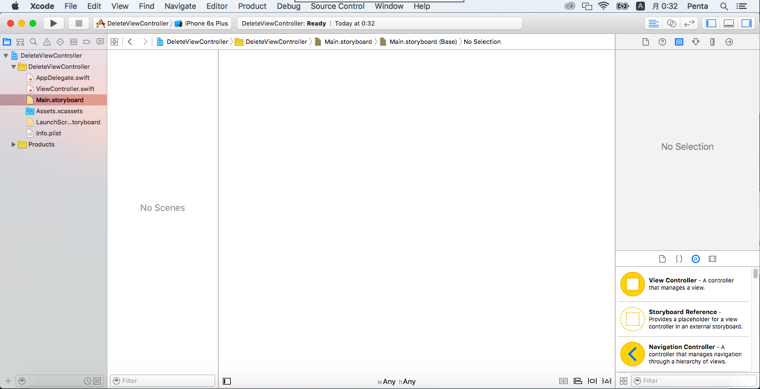Open the Align constraints tool
The height and width of the screenshot is (389, 760).
tap(578, 381)
